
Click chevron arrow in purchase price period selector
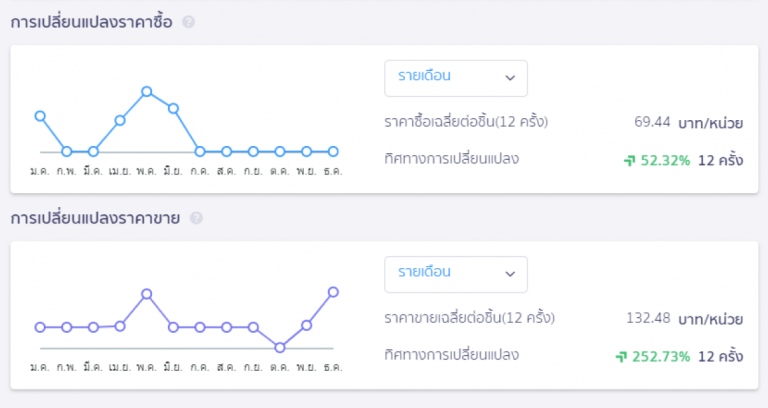coord(510,78)
